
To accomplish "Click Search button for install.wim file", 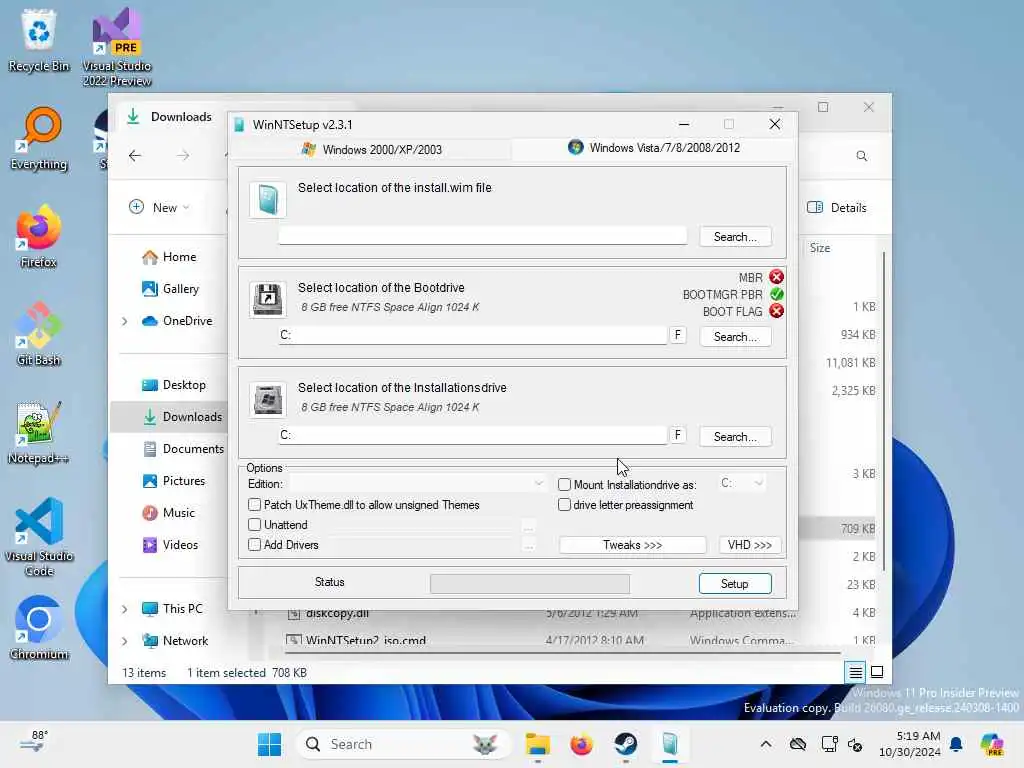I will pos(735,236).
